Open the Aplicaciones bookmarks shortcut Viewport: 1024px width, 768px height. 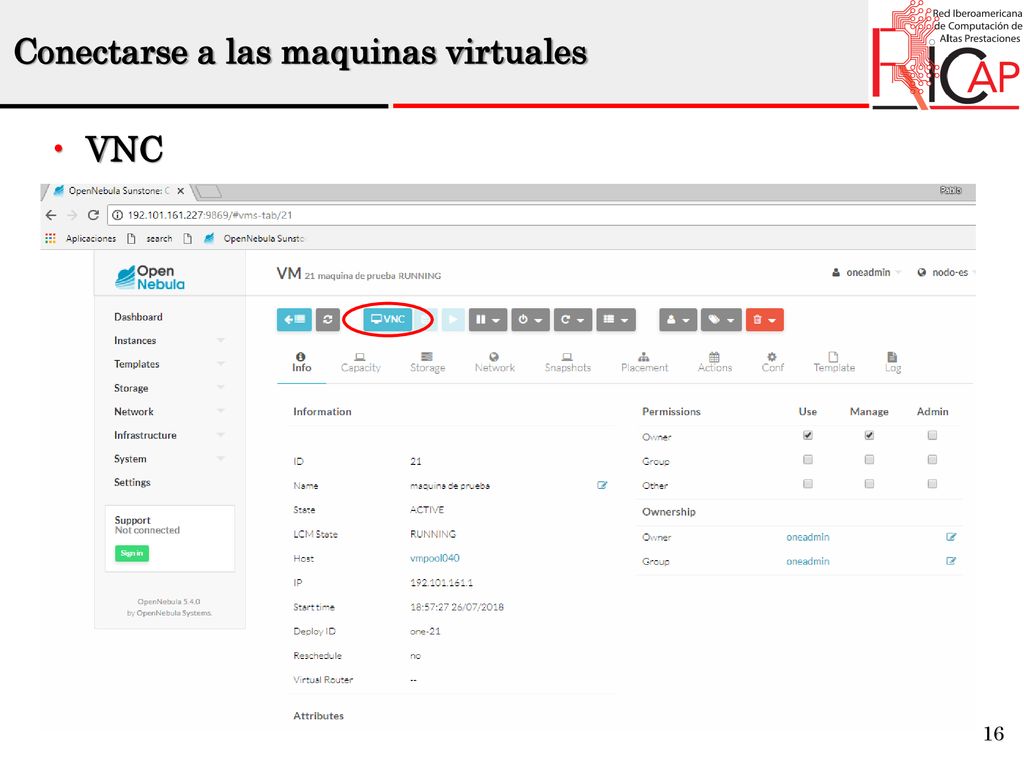point(81,238)
